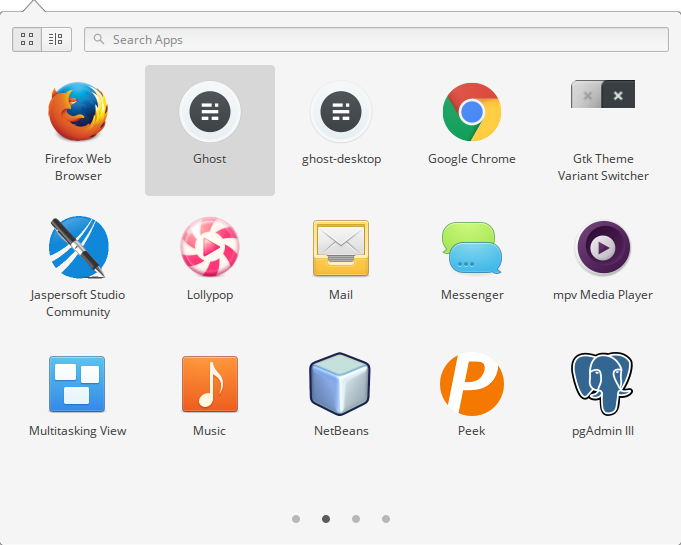This screenshot has width=681, height=545.
Task: Open NetBeans IDE
Action: click(x=341, y=403)
